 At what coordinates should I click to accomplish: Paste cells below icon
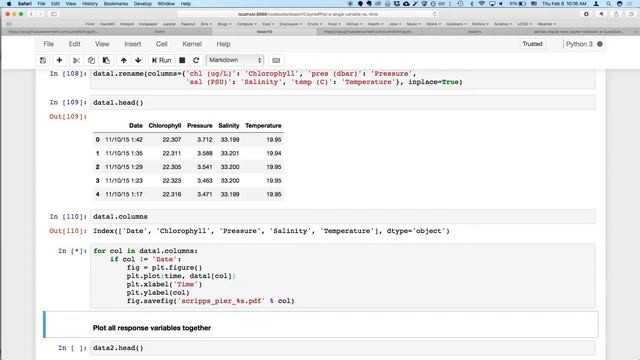tap(106, 60)
